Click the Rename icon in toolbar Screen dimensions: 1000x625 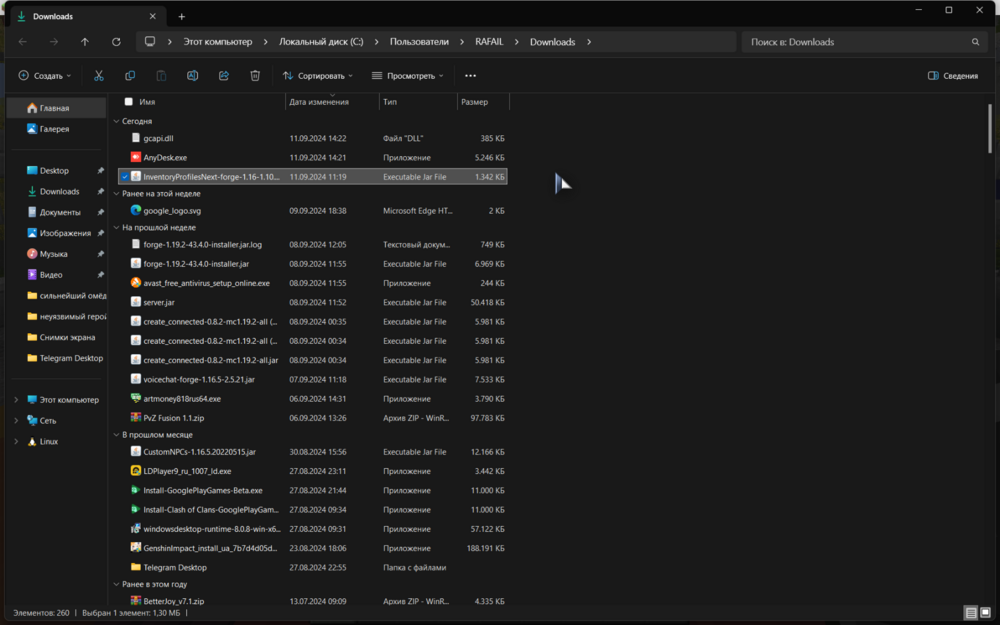(193, 75)
